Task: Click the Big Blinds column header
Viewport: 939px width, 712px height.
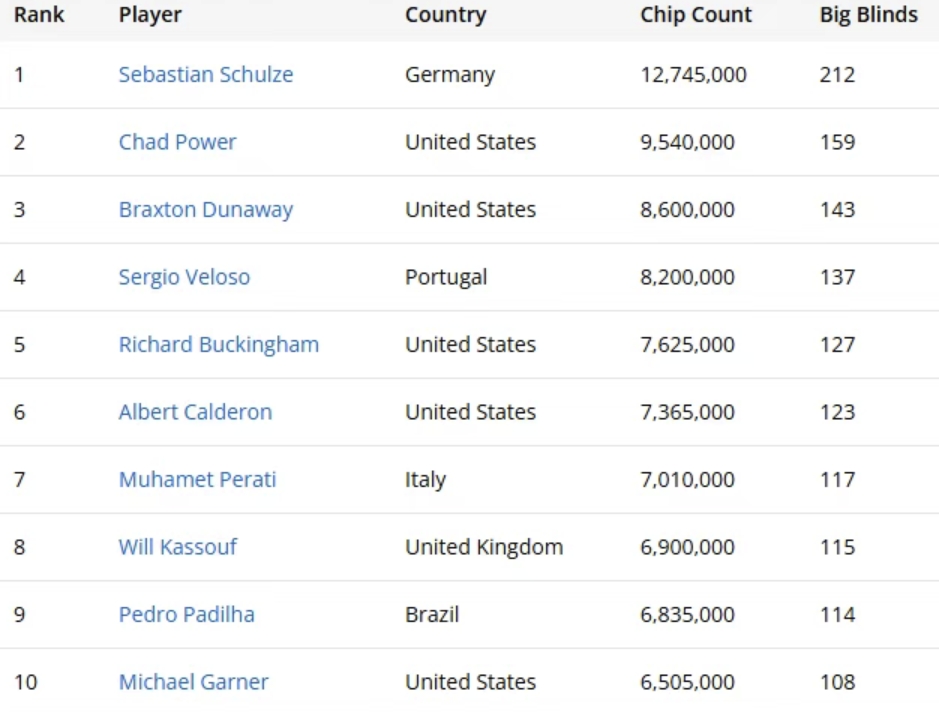Action: pyautogui.click(x=868, y=15)
